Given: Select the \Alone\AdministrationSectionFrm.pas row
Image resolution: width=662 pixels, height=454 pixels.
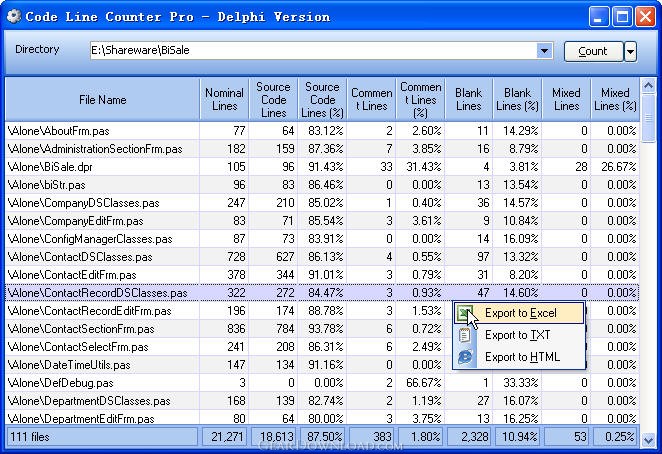Looking at the screenshot, I should tap(322, 149).
